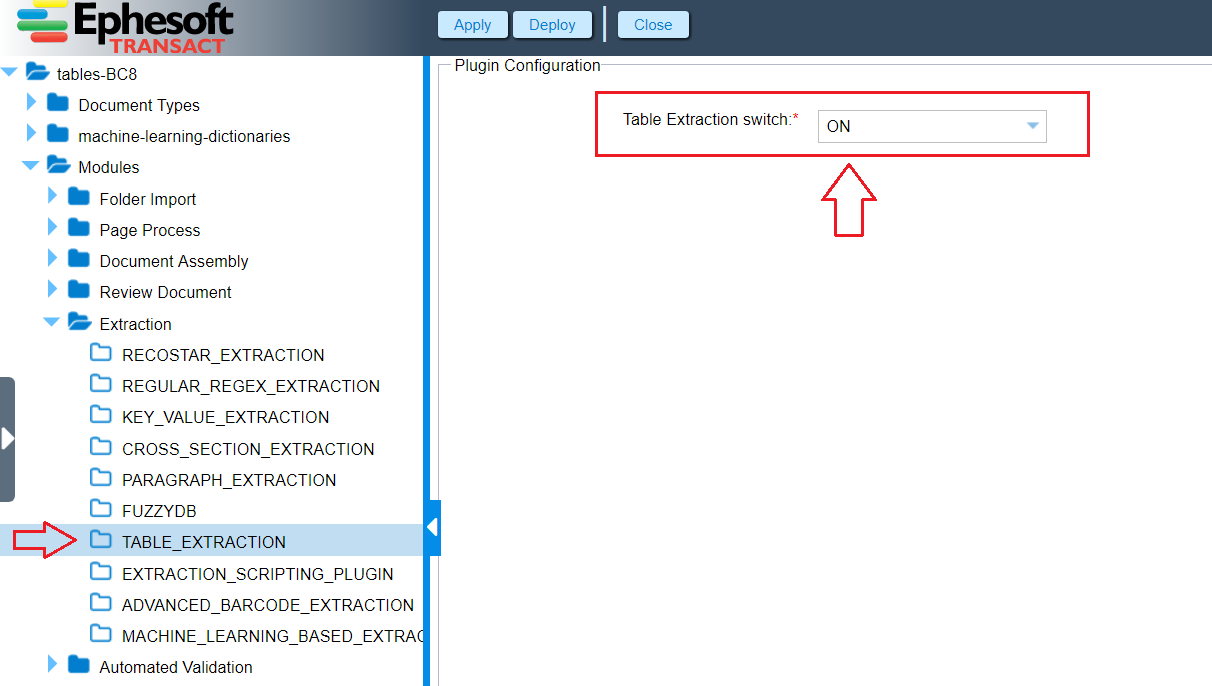Click the Document Types folder icon
The height and width of the screenshot is (686, 1212).
pos(58,102)
